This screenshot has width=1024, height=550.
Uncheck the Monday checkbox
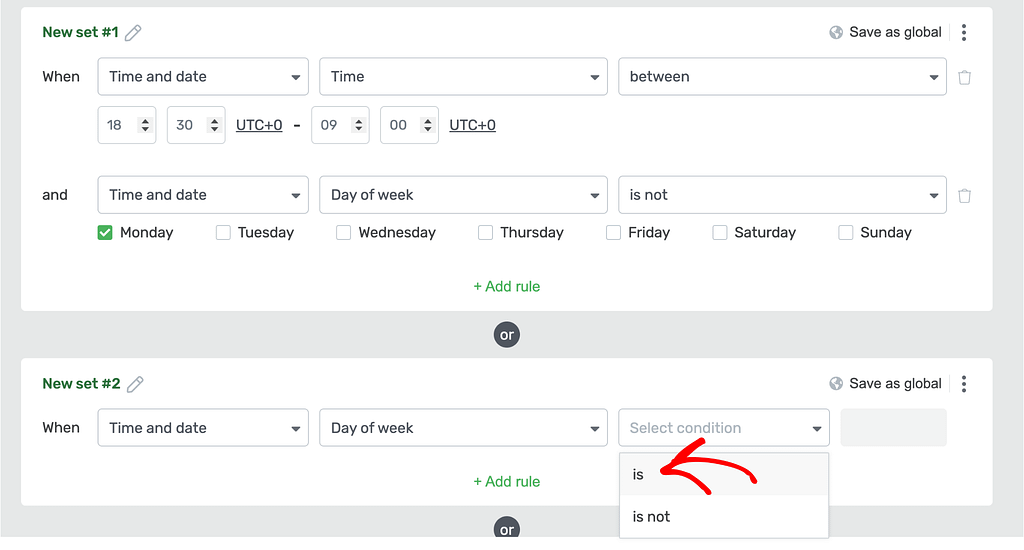pos(105,233)
